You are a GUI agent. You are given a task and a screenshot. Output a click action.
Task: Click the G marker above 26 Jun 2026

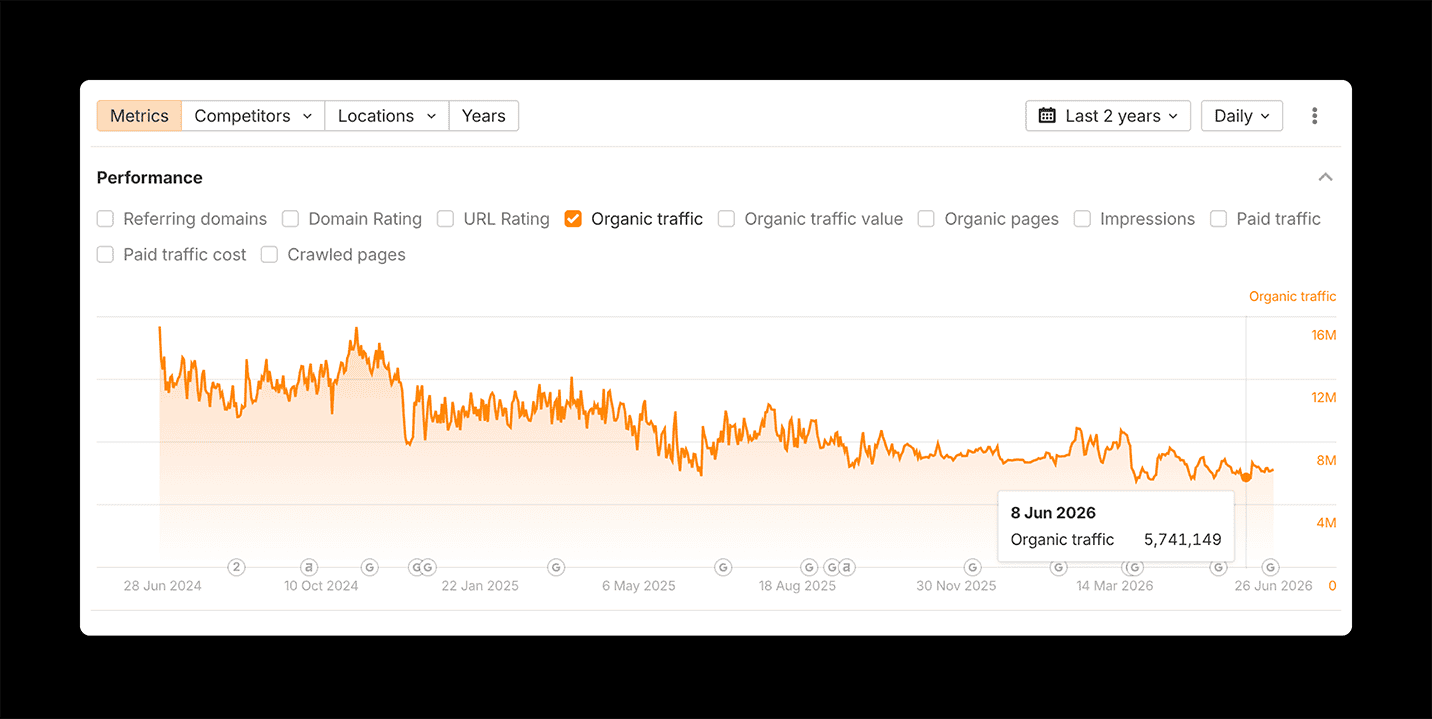pyautogui.click(x=1270, y=567)
